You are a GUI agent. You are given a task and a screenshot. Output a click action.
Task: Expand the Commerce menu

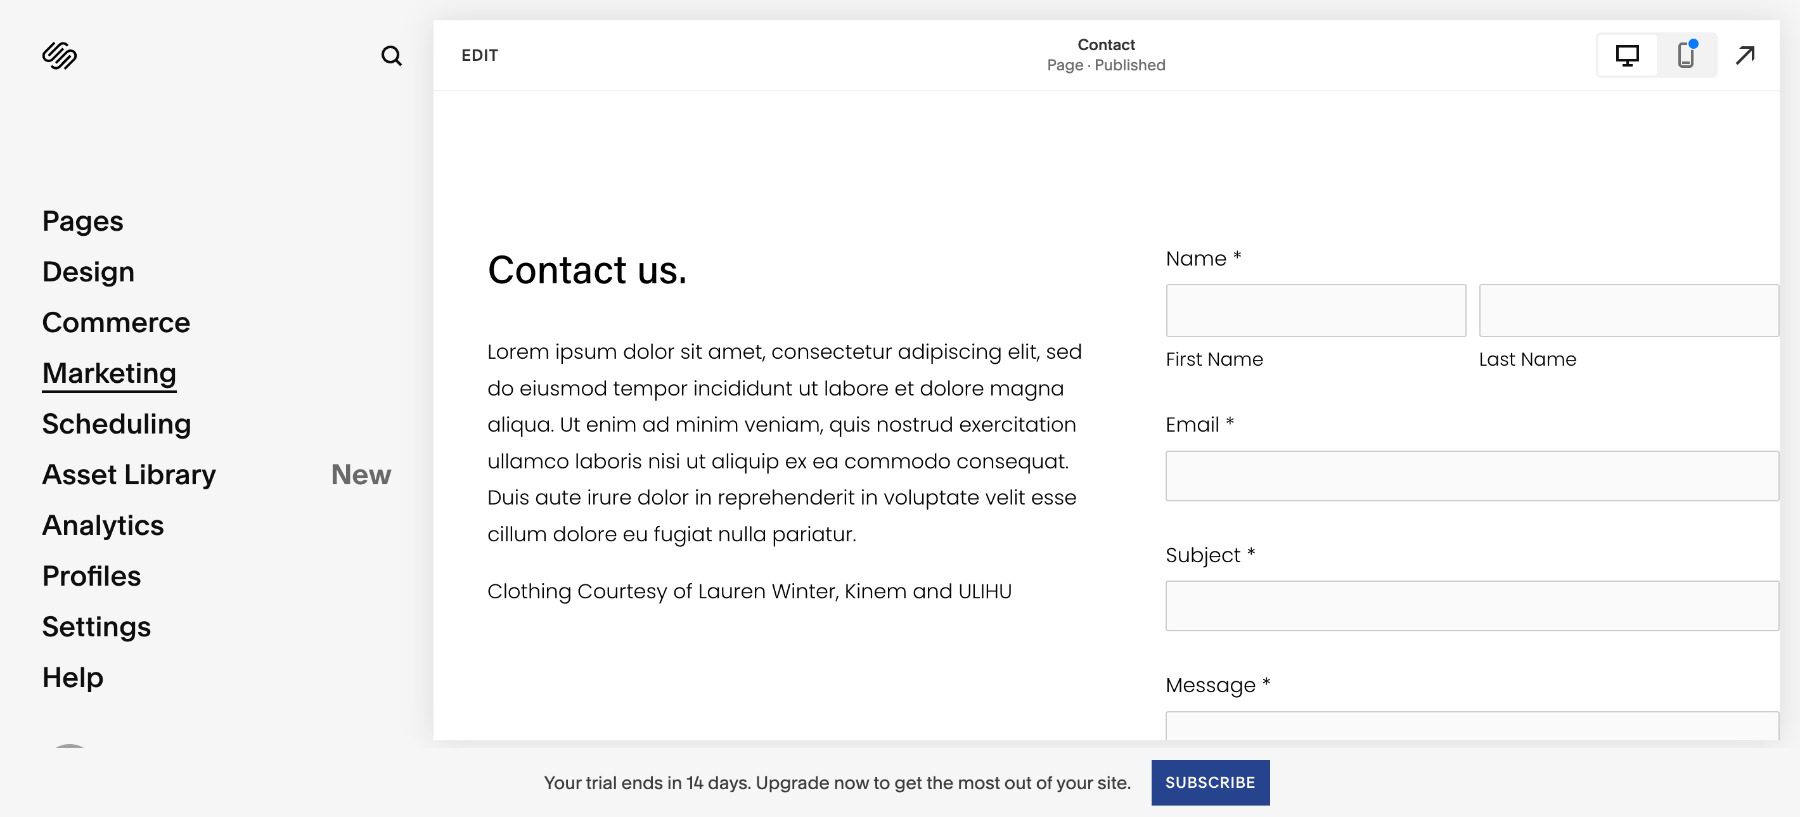[x=116, y=322]
